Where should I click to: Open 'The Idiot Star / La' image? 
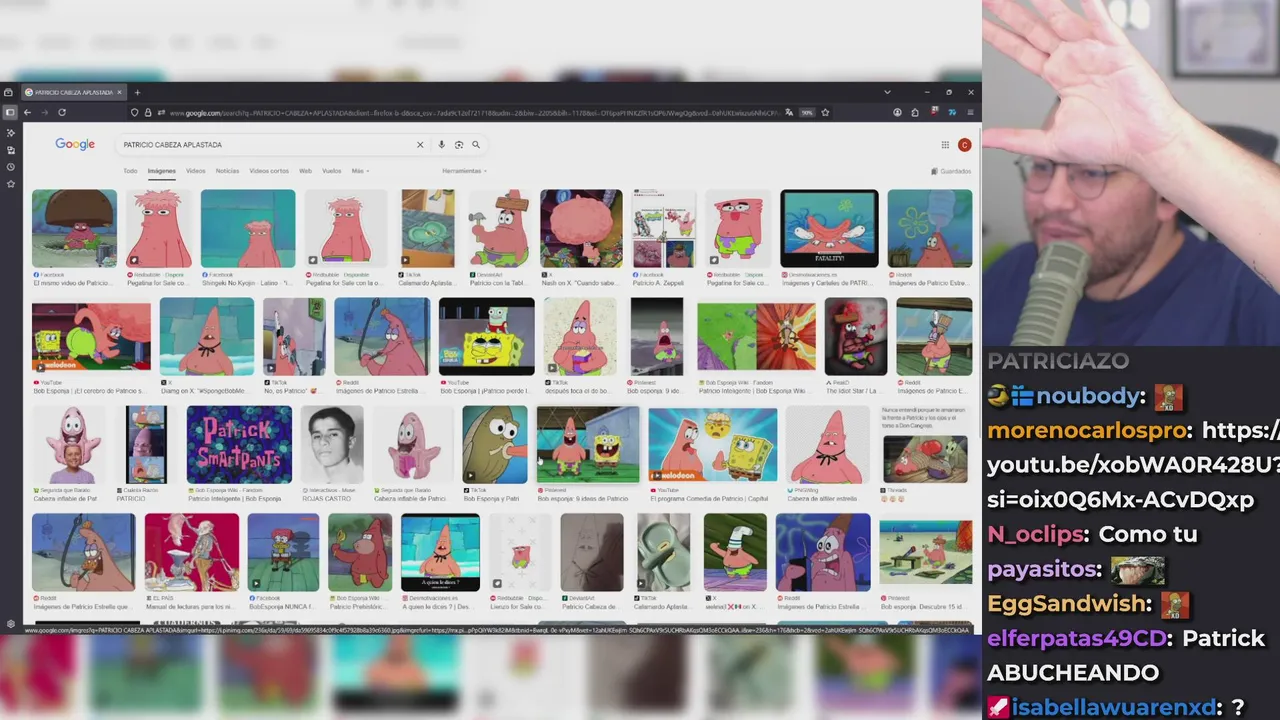tap(855, 337)
